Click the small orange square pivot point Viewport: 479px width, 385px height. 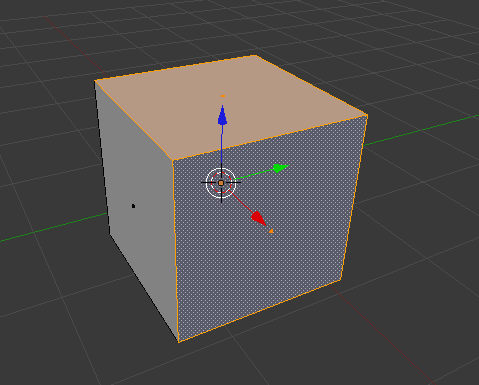tap(221, 183)
